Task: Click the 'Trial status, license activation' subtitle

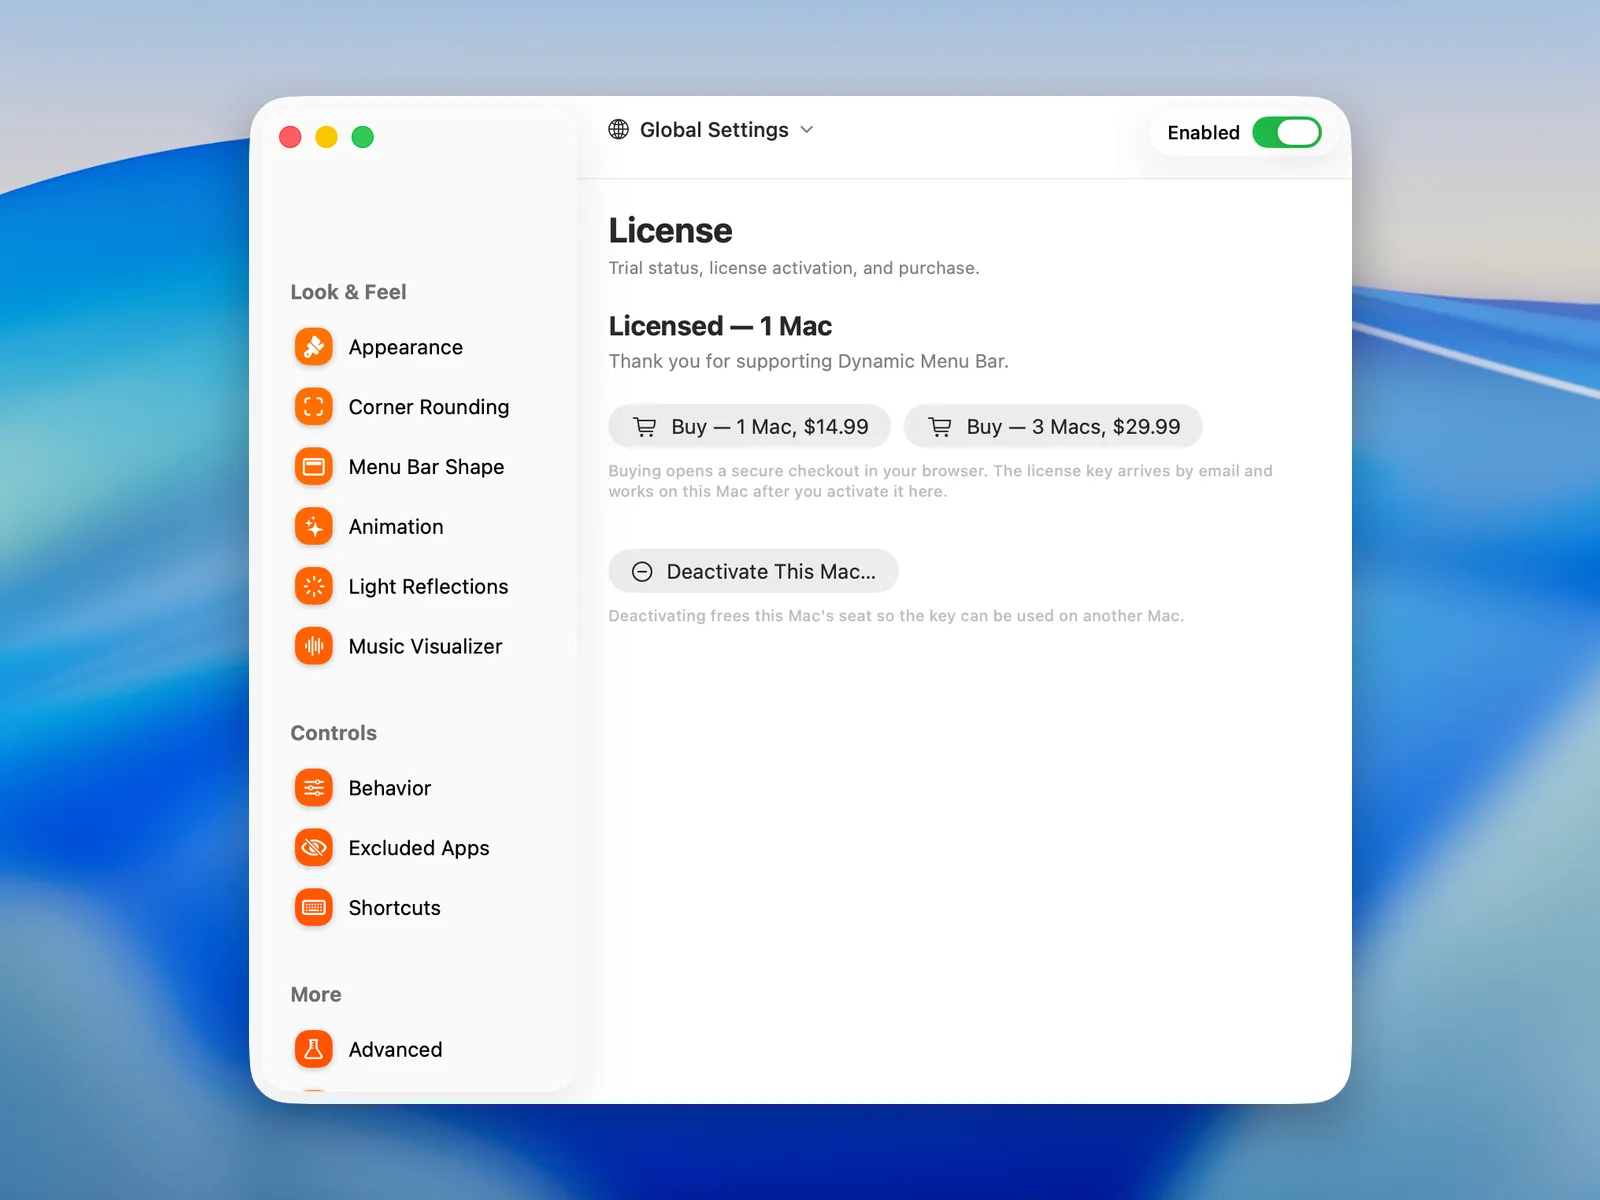Action: 794,268
